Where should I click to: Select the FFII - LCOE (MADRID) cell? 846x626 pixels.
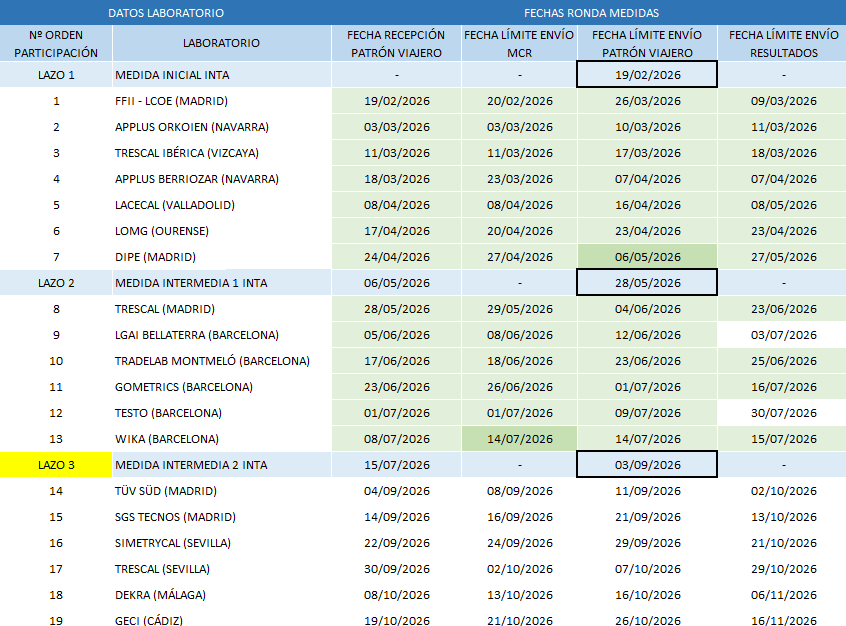click(x=221, y=101)
